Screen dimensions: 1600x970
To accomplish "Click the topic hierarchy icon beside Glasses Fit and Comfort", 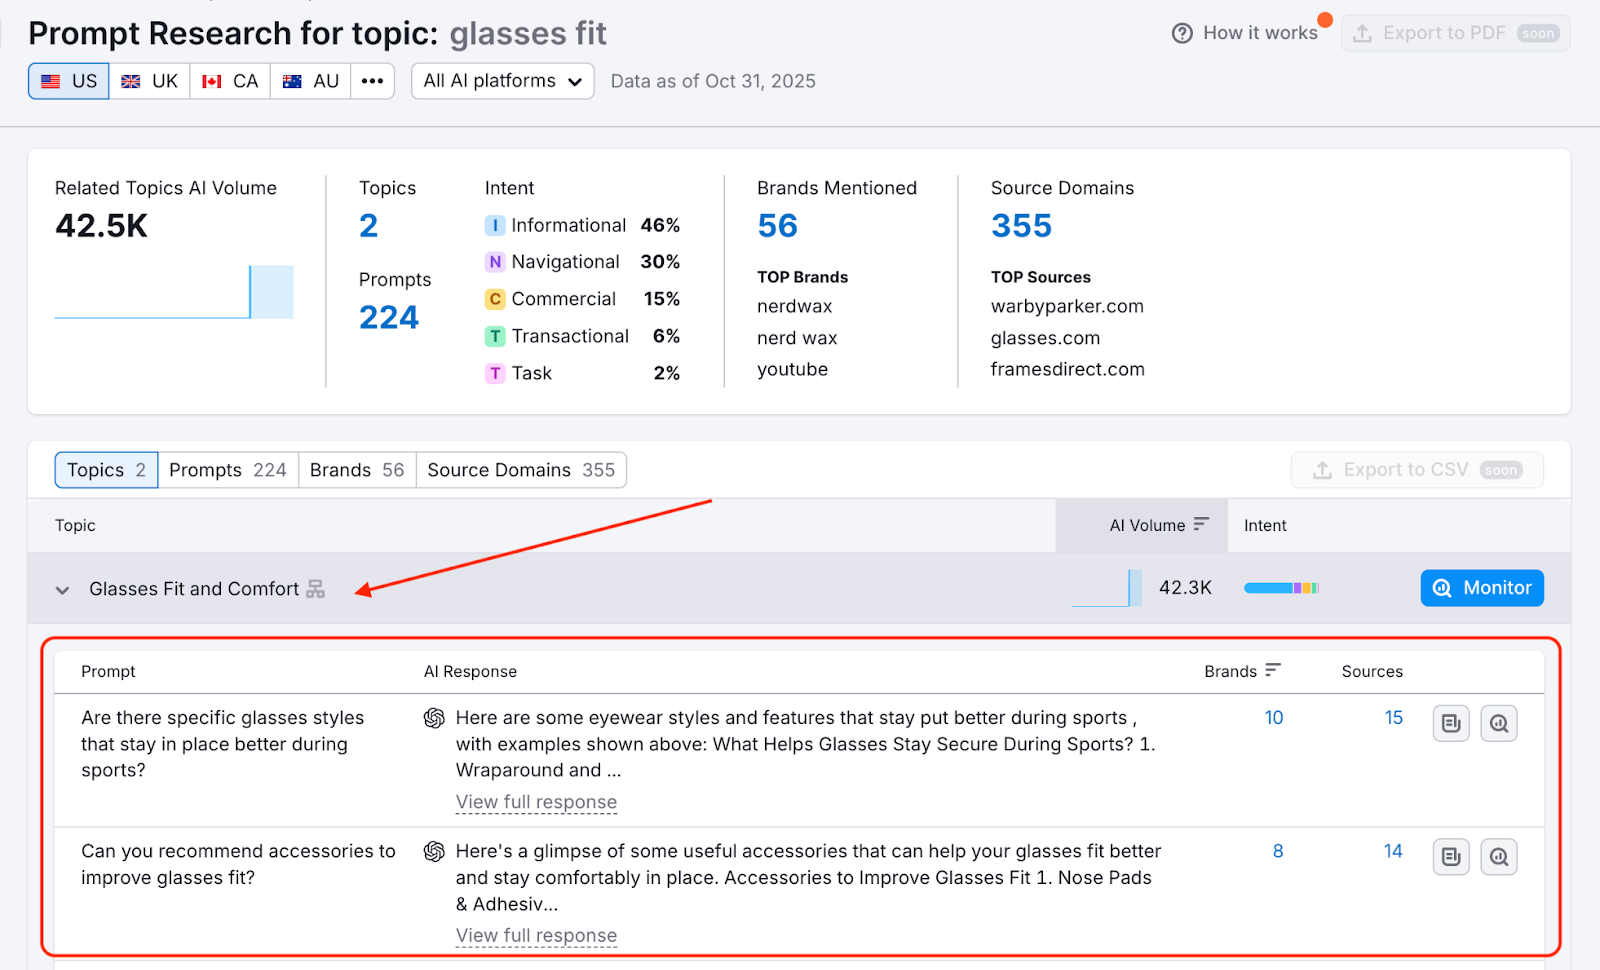I will [316, 589].
